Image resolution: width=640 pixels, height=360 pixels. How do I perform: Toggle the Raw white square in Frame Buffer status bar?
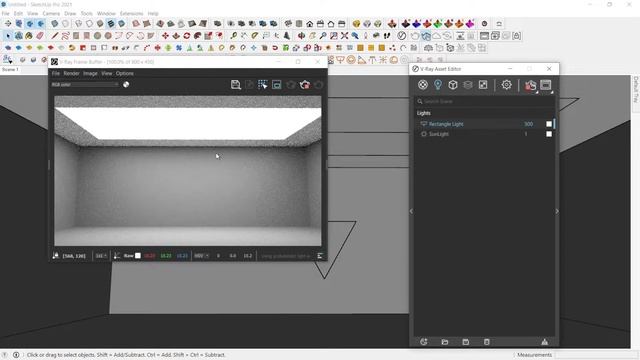138,256
